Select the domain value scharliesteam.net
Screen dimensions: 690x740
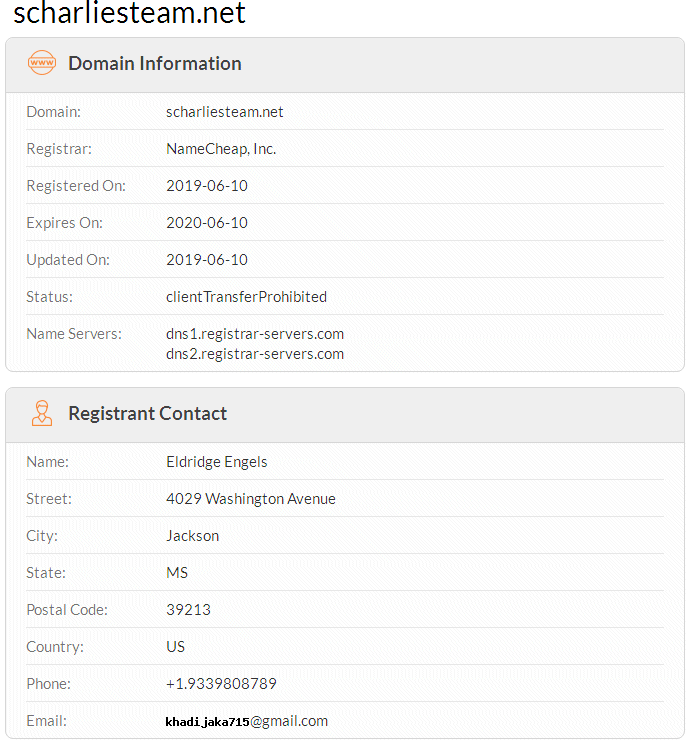coord(225,112)
